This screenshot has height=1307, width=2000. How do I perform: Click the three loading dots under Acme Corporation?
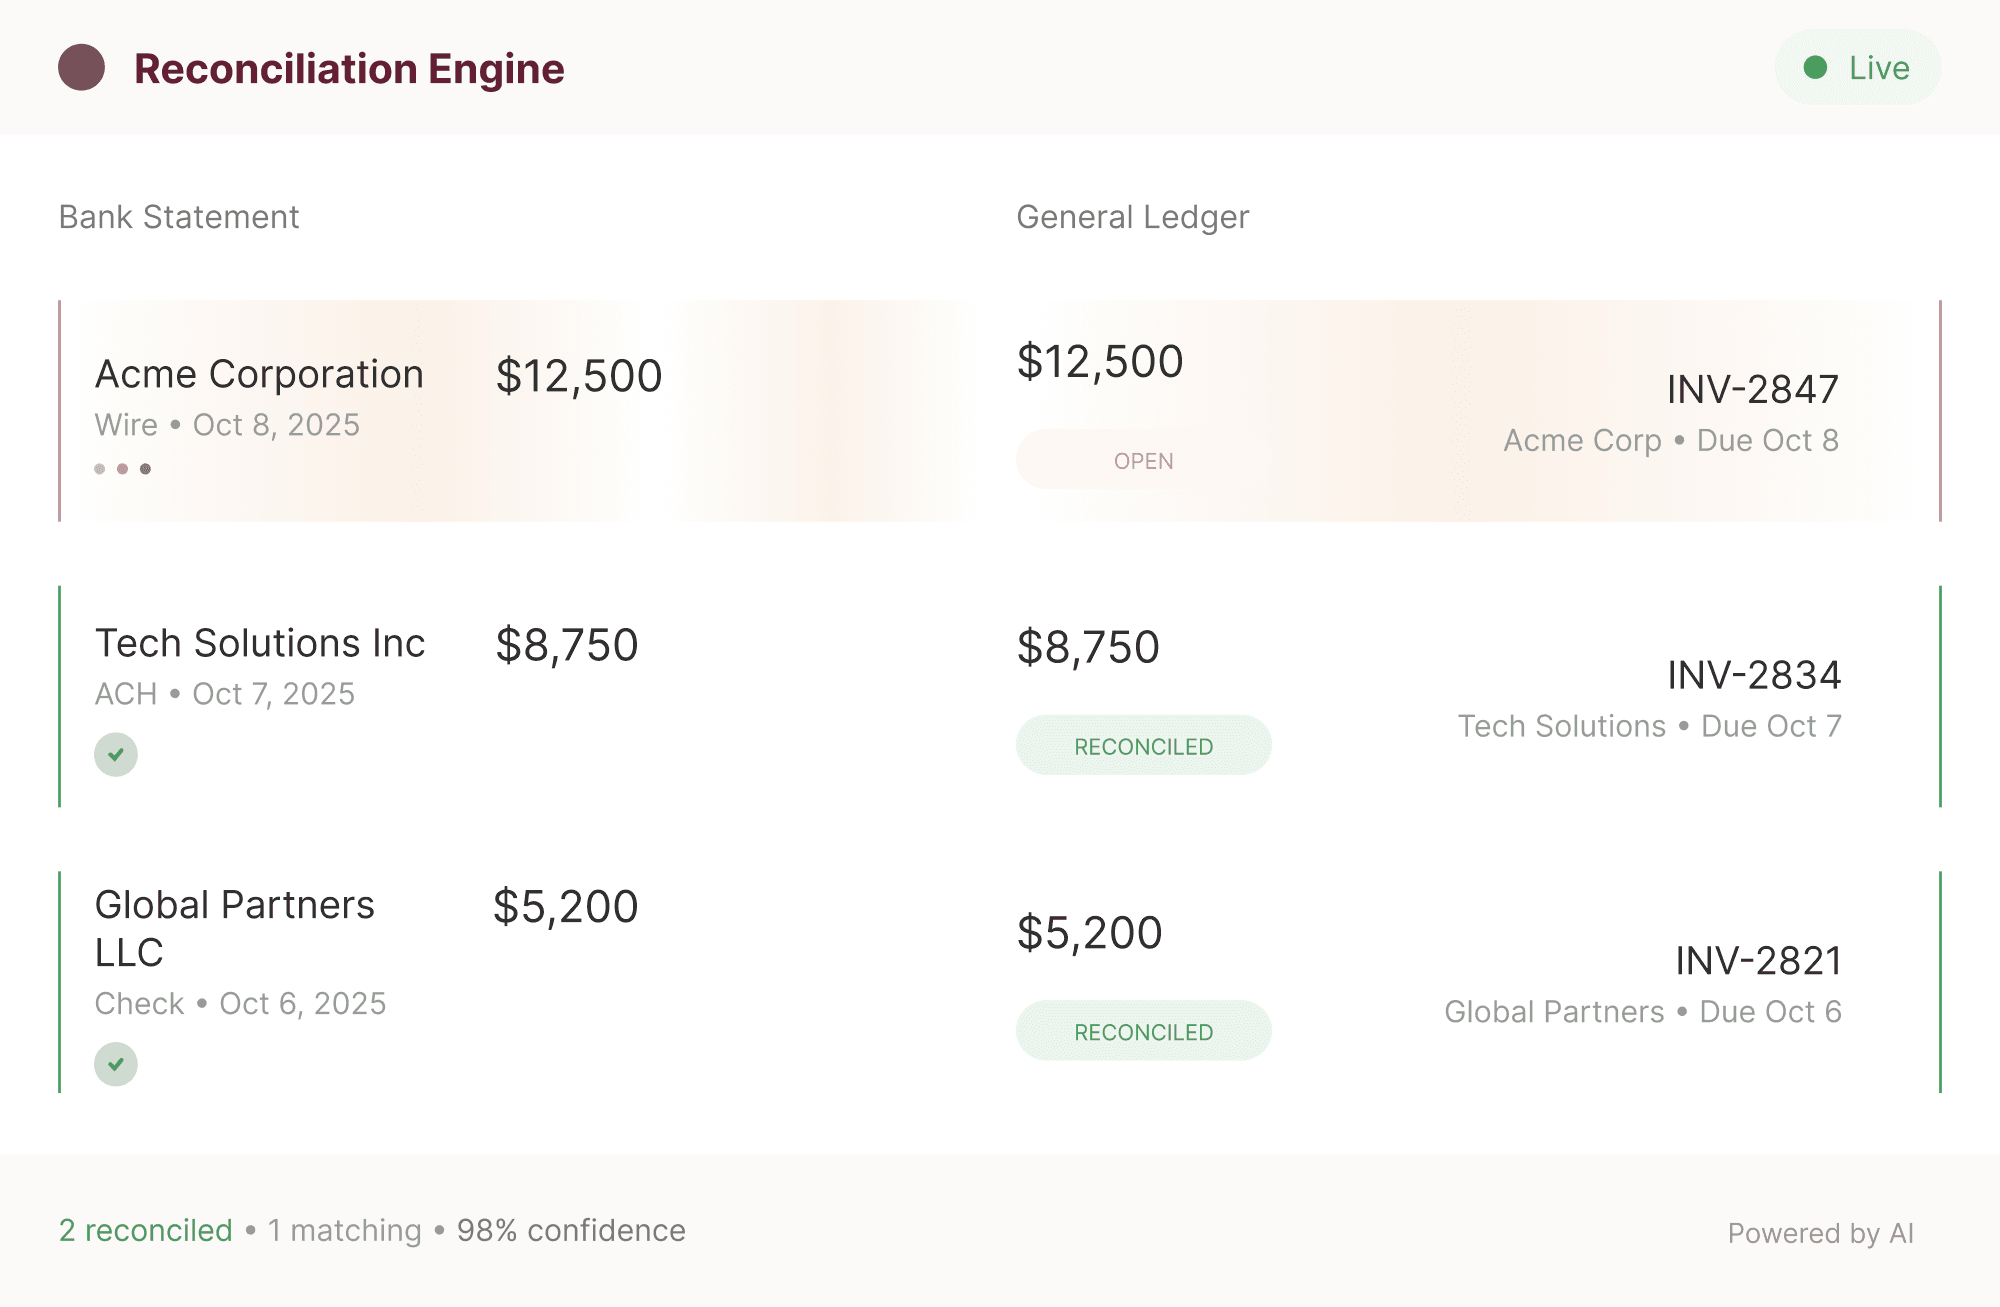point(122,469)
